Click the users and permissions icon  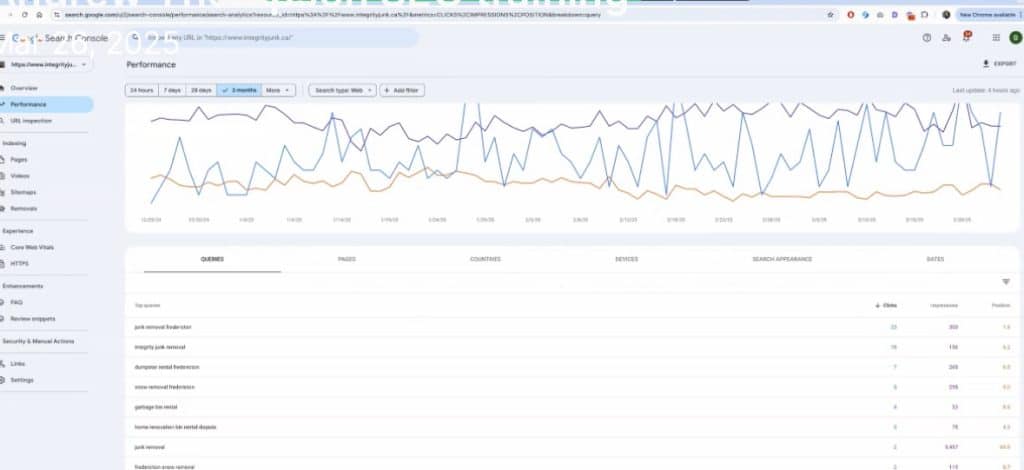point(947,38)
